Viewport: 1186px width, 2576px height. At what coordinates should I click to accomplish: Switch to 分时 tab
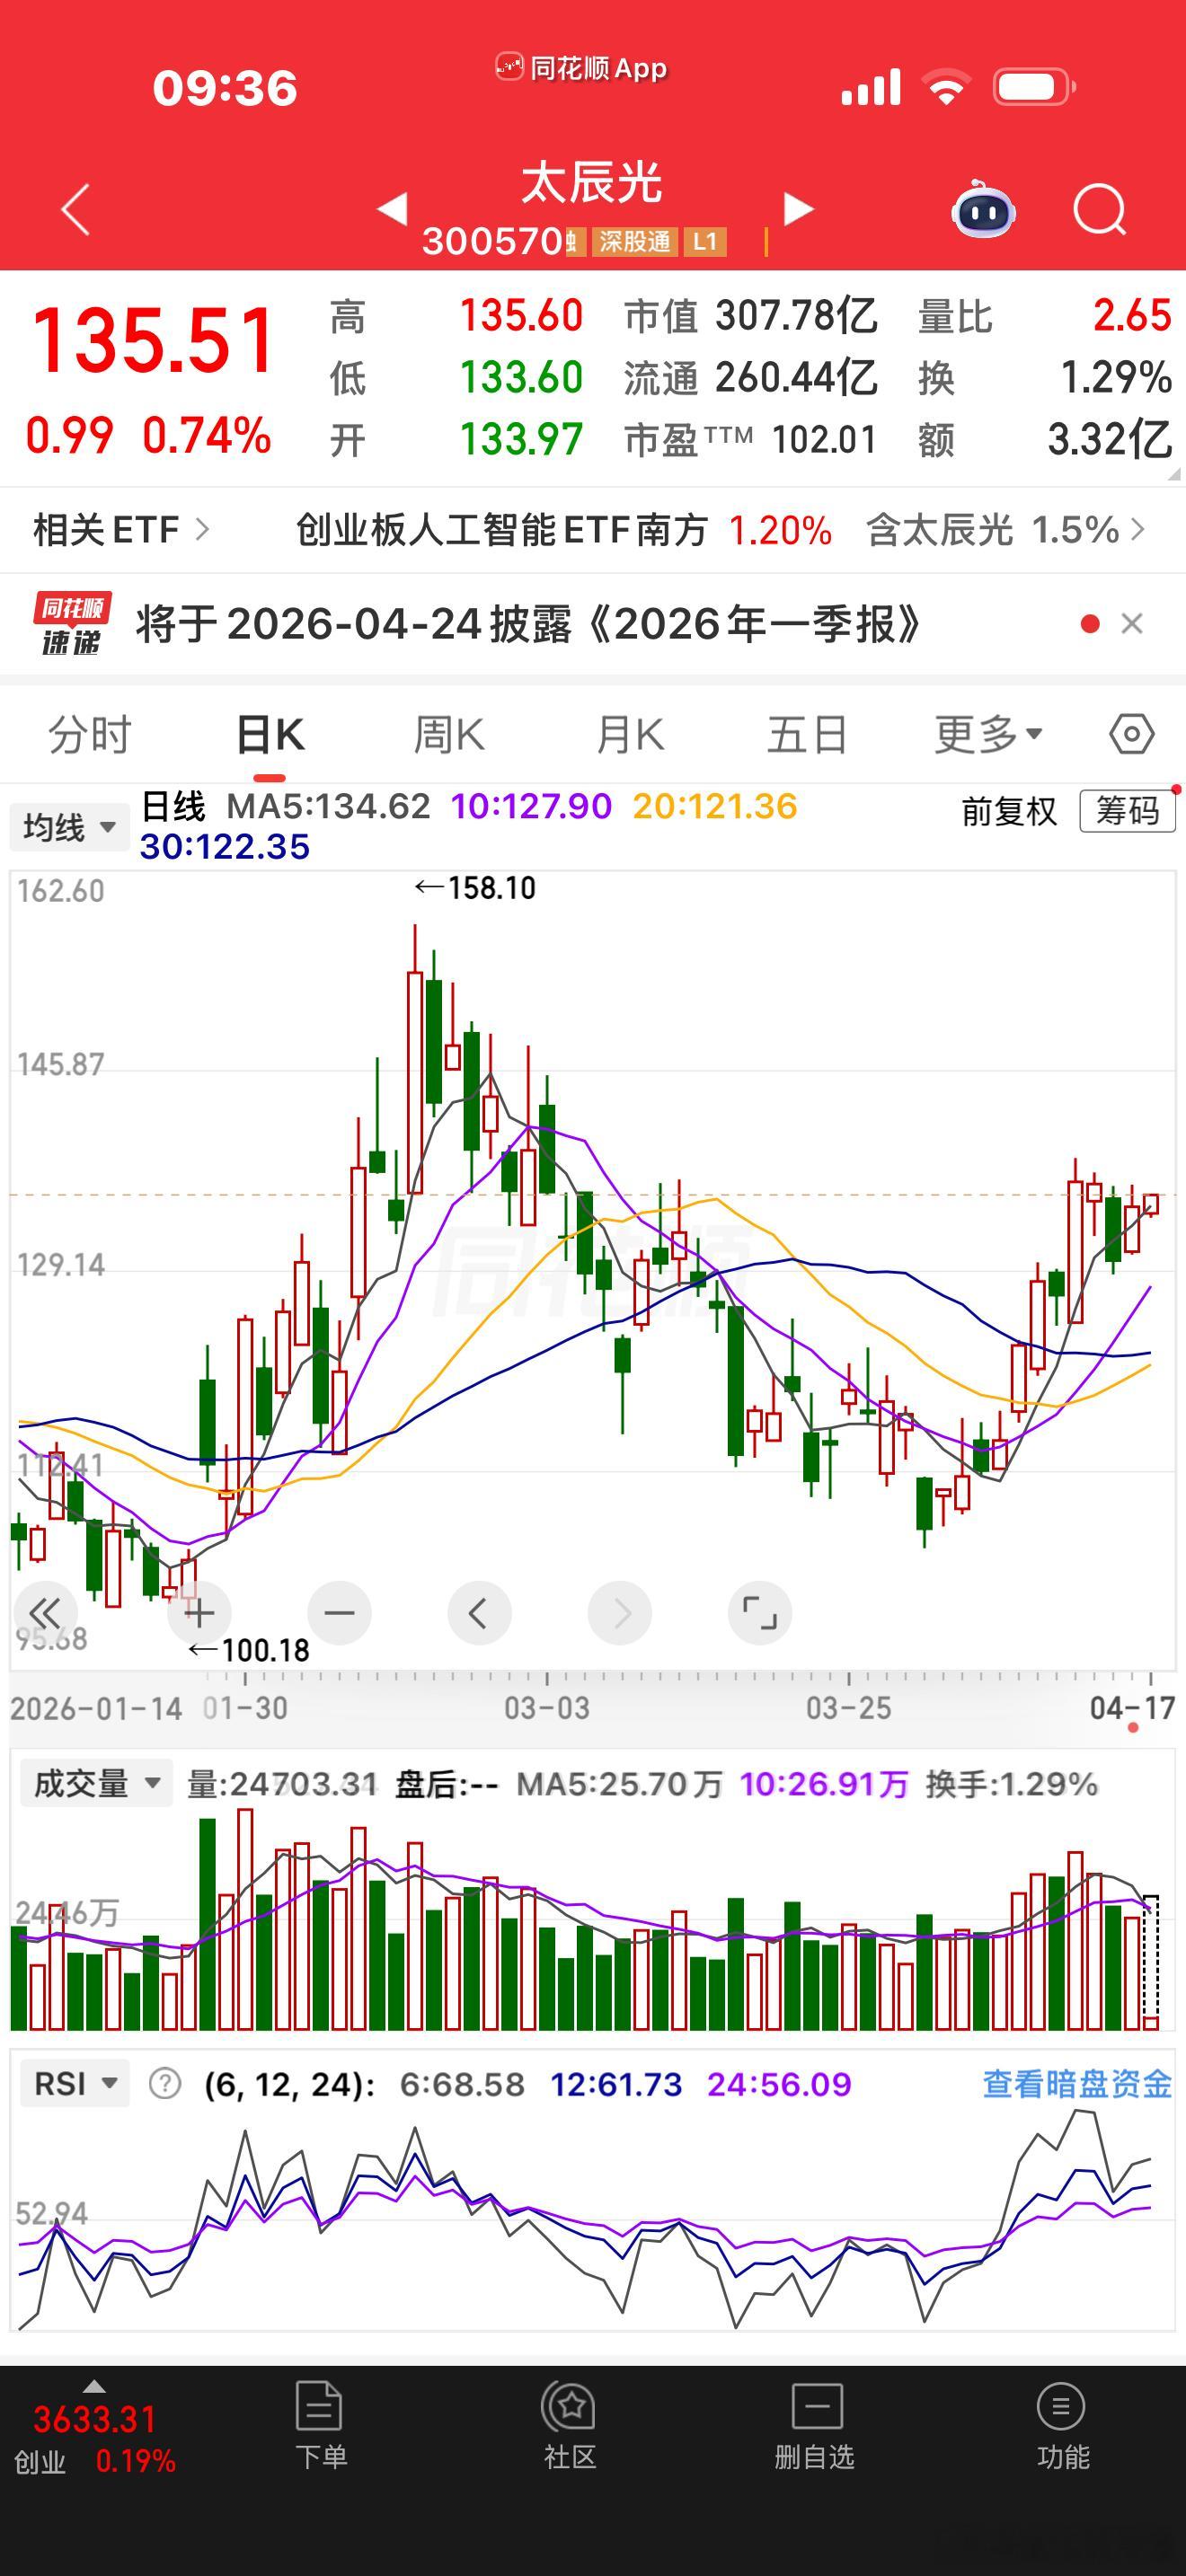(x=90, y=735)
